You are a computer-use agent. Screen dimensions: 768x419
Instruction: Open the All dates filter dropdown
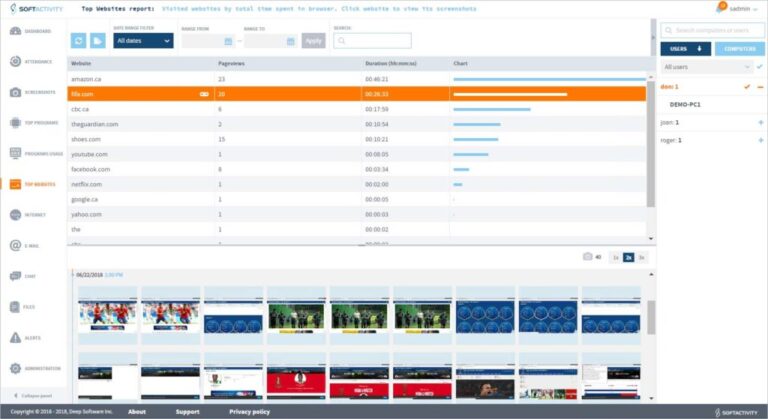(x=143, y=41)
